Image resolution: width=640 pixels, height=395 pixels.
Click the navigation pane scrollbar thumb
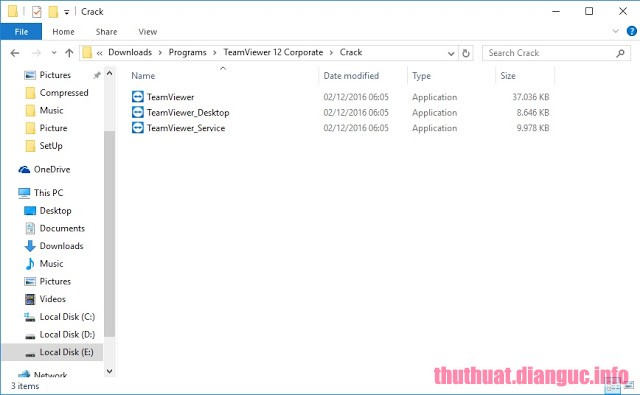coord(109,234)
